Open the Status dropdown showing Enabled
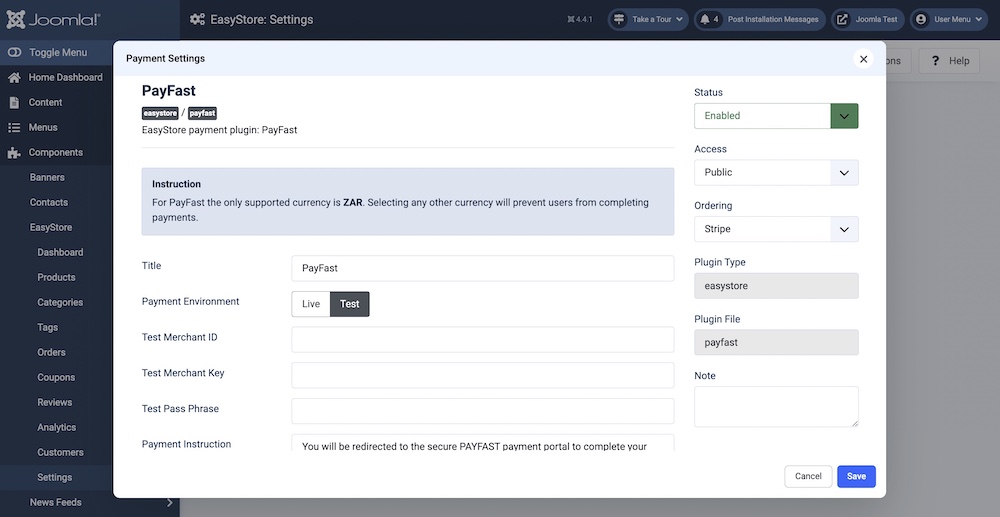 (x=776, y=116)
